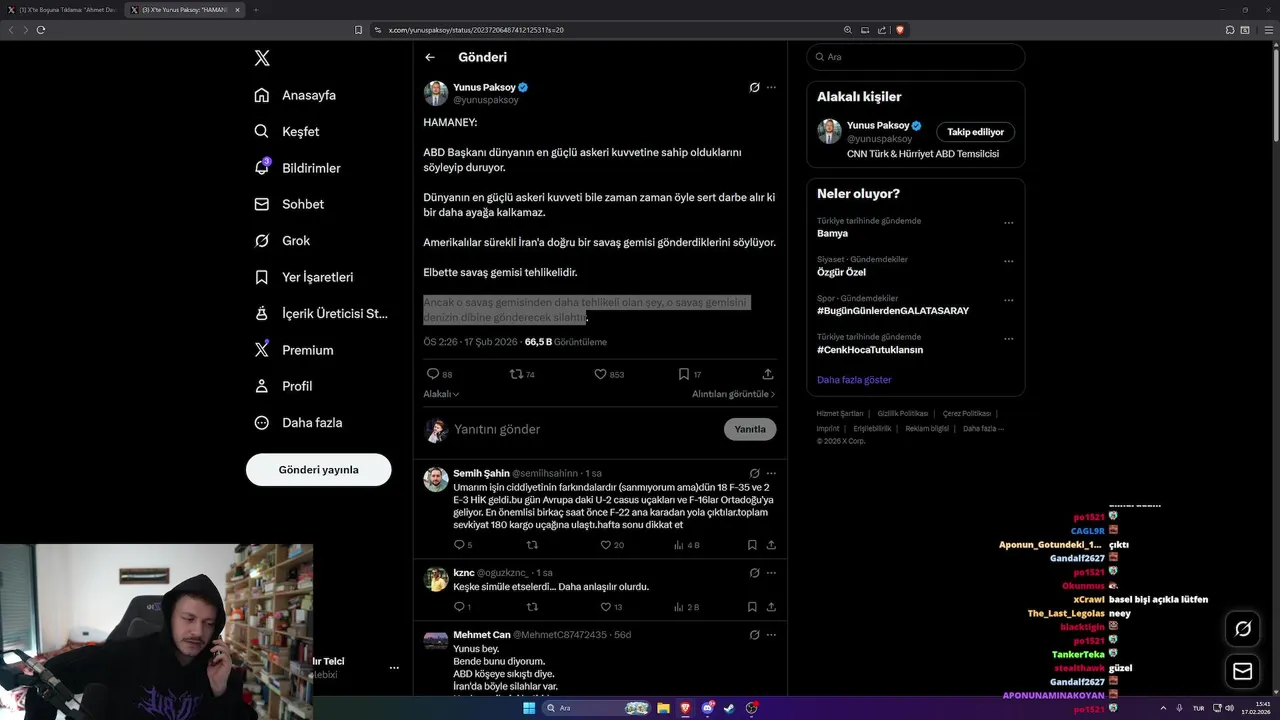Open Premium in the sidebar
Viewport: 1280px width, 720px height.
(294, 350)
